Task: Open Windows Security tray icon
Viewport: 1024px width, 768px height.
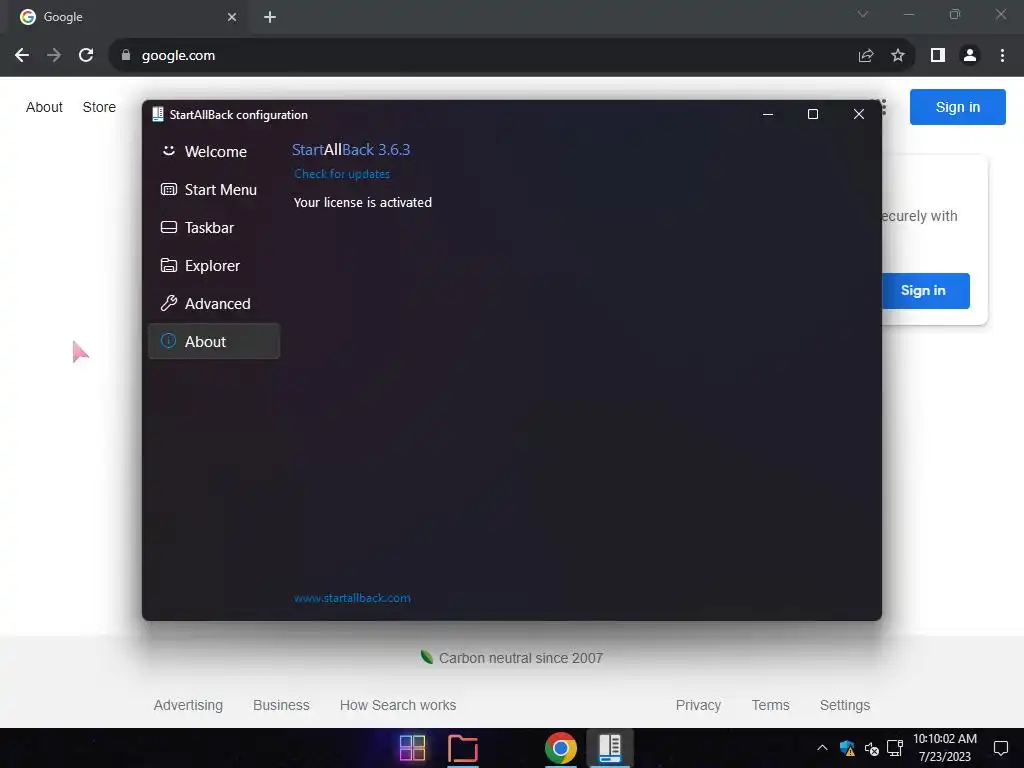Action: (848, 748)
